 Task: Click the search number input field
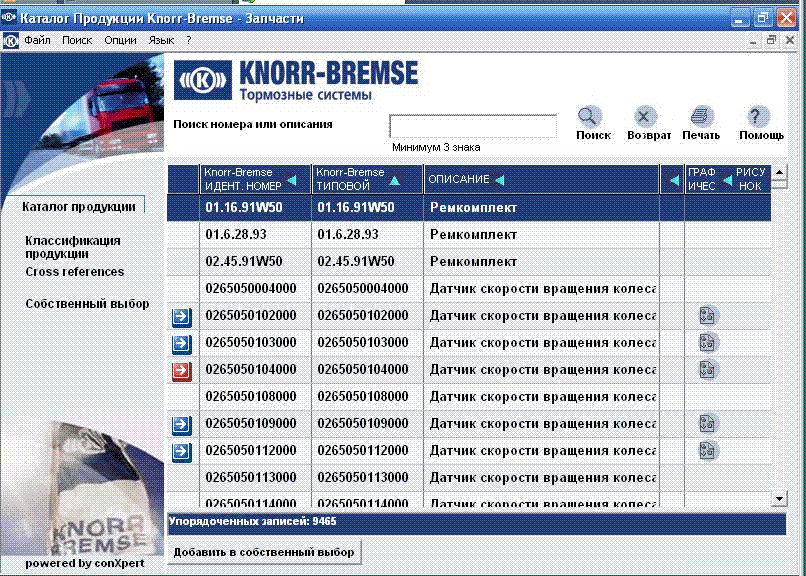point(472,126)
